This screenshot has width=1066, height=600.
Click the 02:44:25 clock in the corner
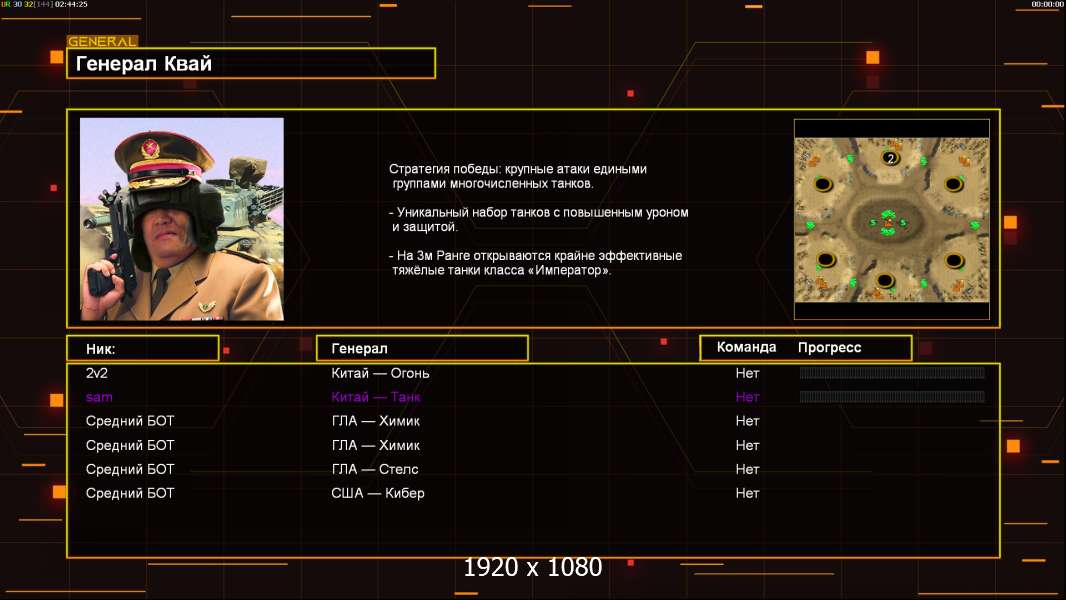pyautogui.click(x=70, y=5)
